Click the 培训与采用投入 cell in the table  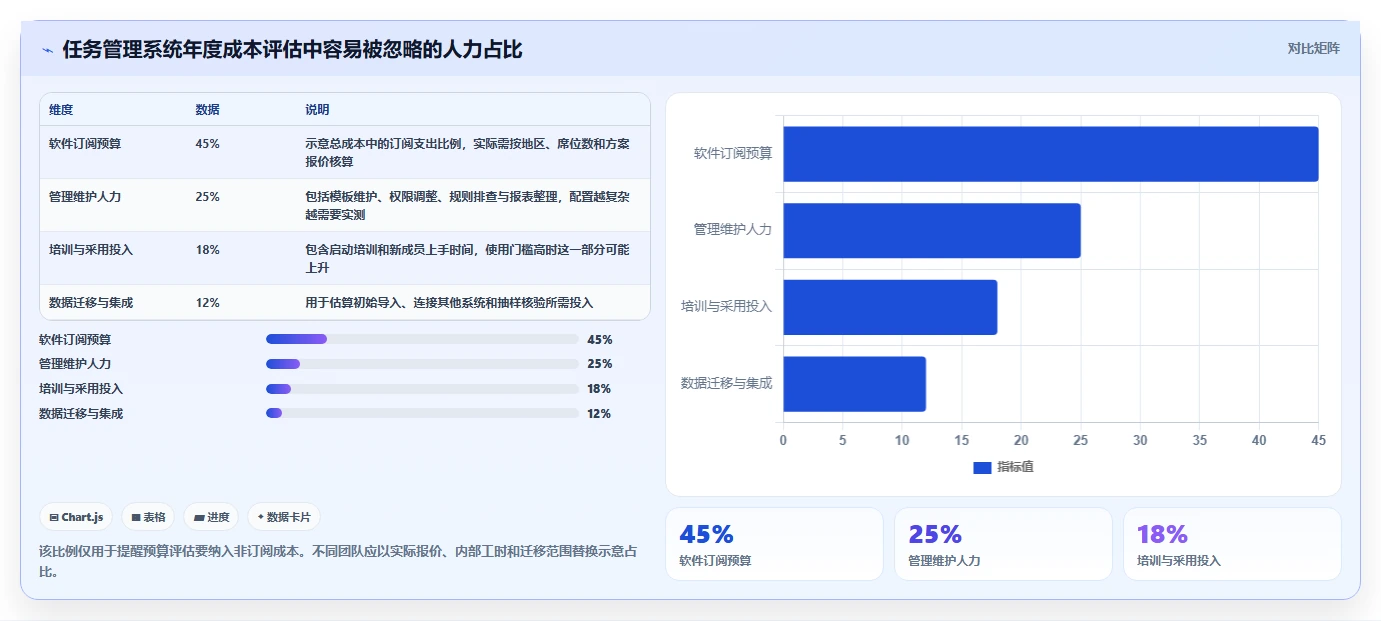91,249
